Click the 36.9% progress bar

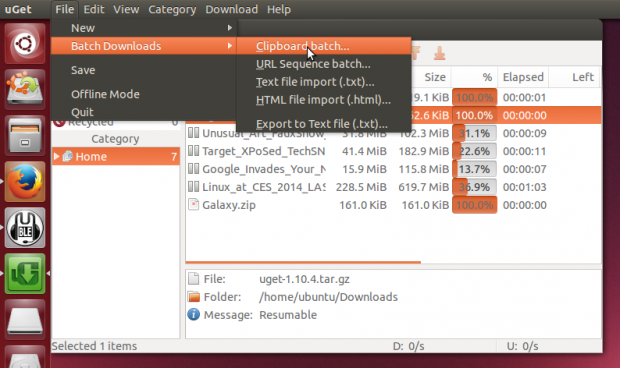coord(474,187)
